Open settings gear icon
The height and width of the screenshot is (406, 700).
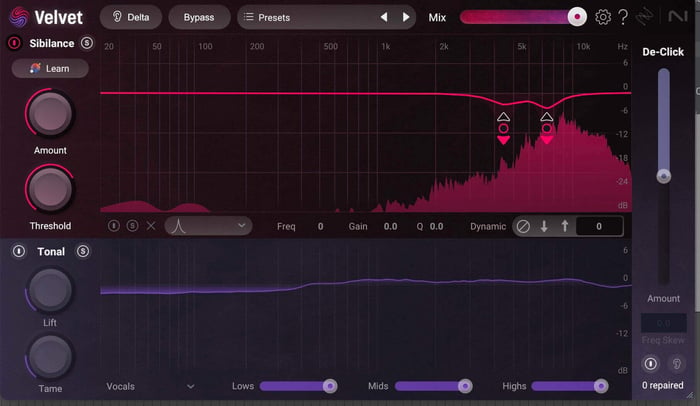pyautogui.click(x=603, y=17)
